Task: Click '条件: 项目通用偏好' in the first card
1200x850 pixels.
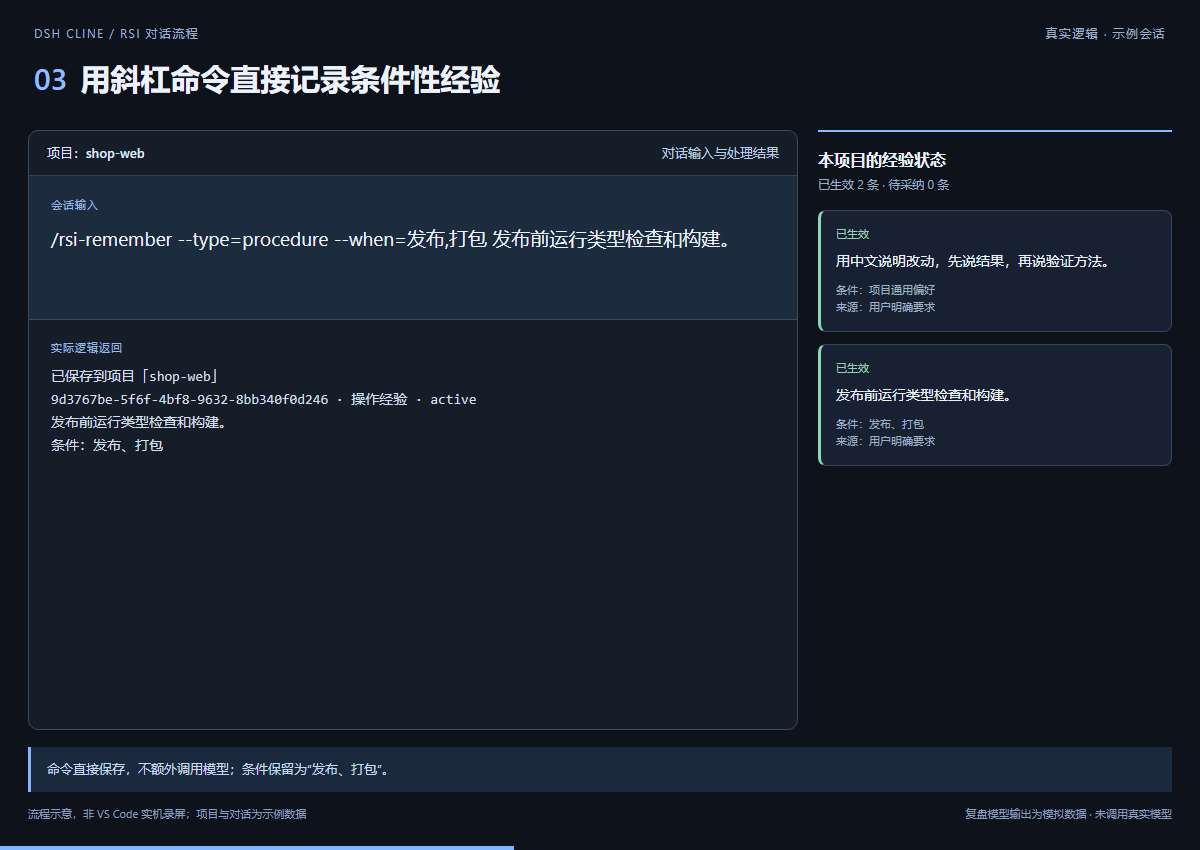Action: coord(885,290)
